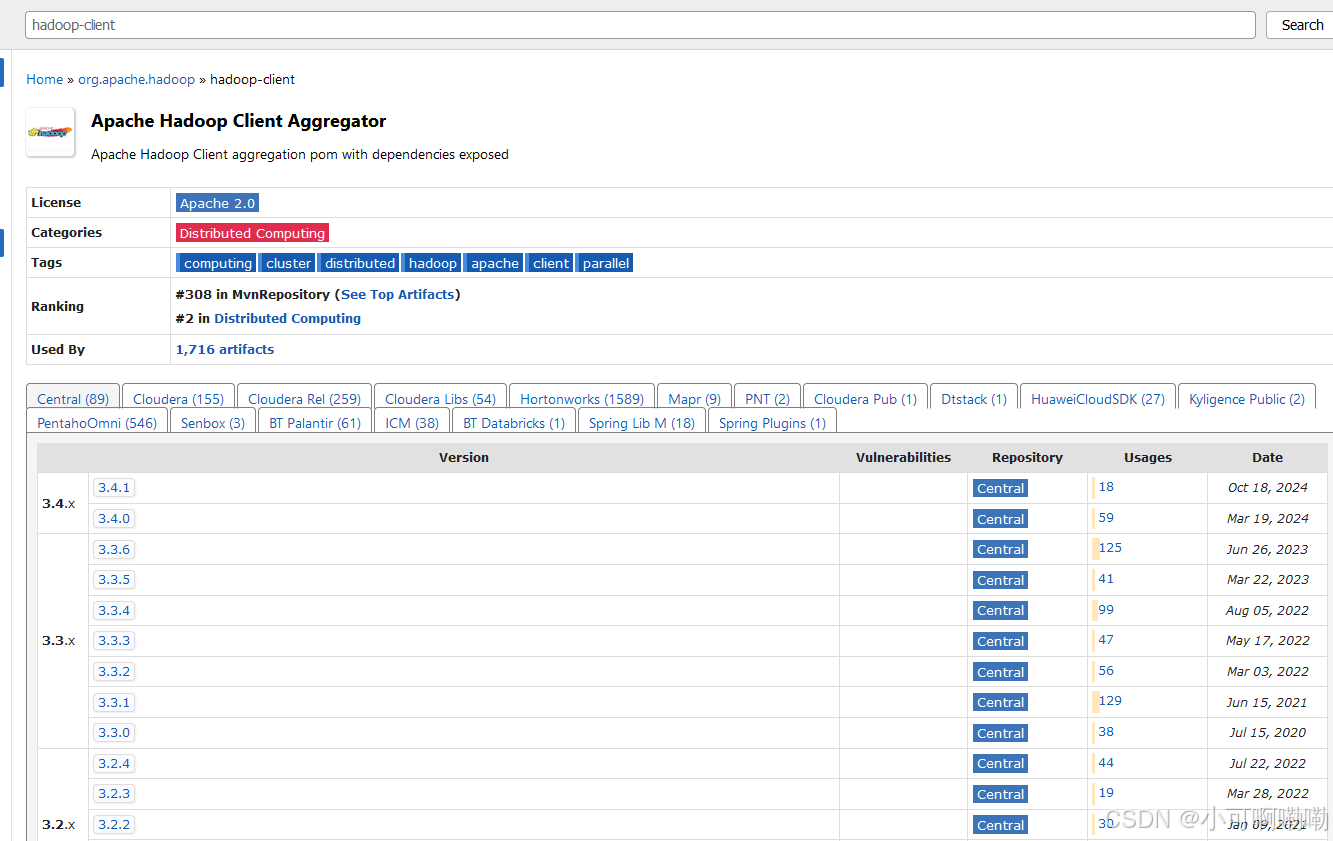Switch to Hortonworks (1589) tab
Screen dimensions: 1333x841
(x=582, y=399)
